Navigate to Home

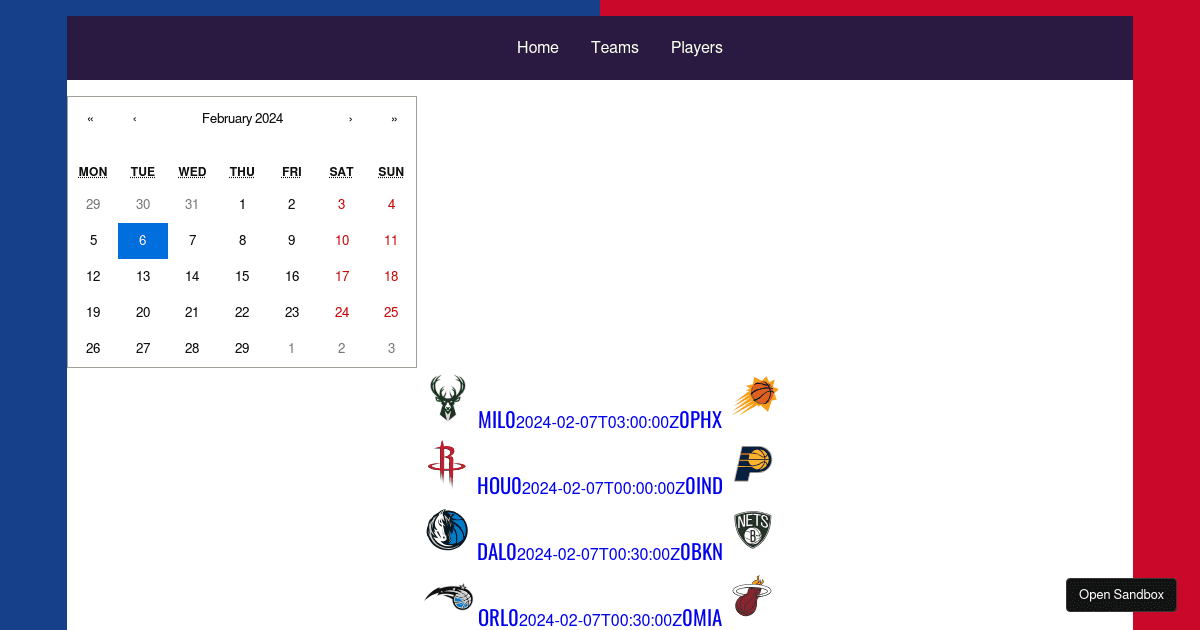tap(537, 47)
